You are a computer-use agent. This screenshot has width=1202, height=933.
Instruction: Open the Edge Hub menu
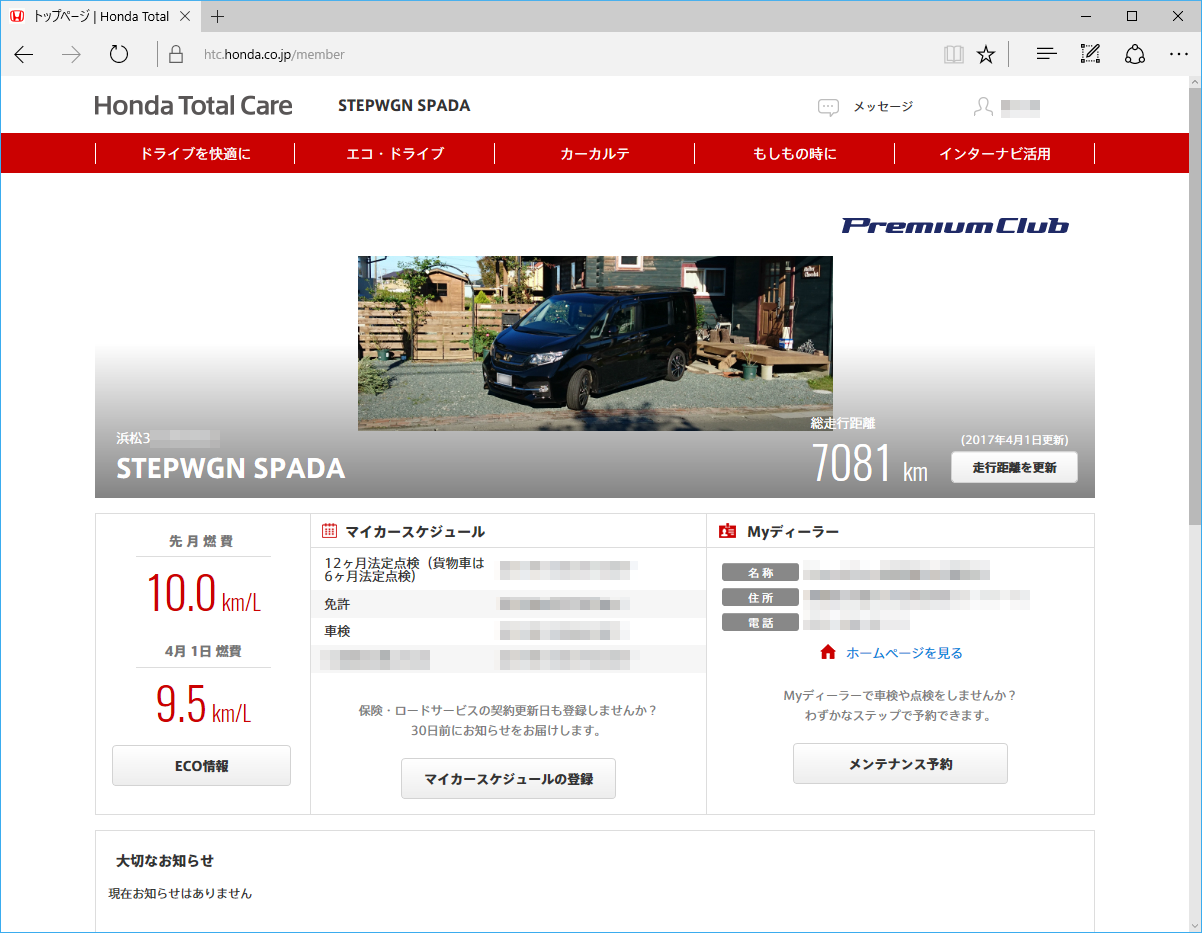(x=1046, y=55)
